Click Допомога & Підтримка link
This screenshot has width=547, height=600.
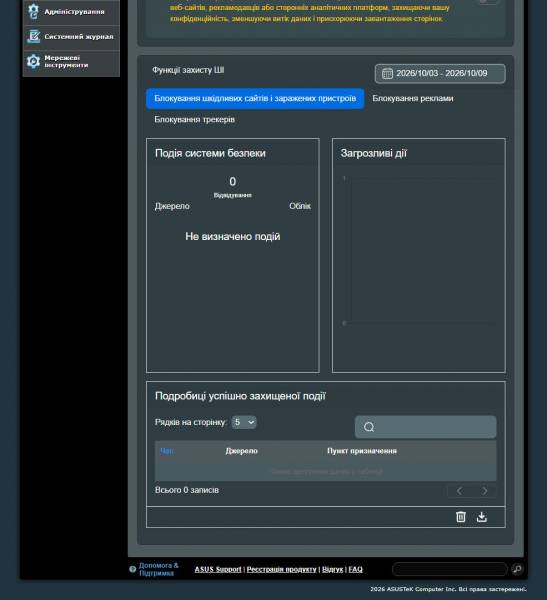point(158,569)
